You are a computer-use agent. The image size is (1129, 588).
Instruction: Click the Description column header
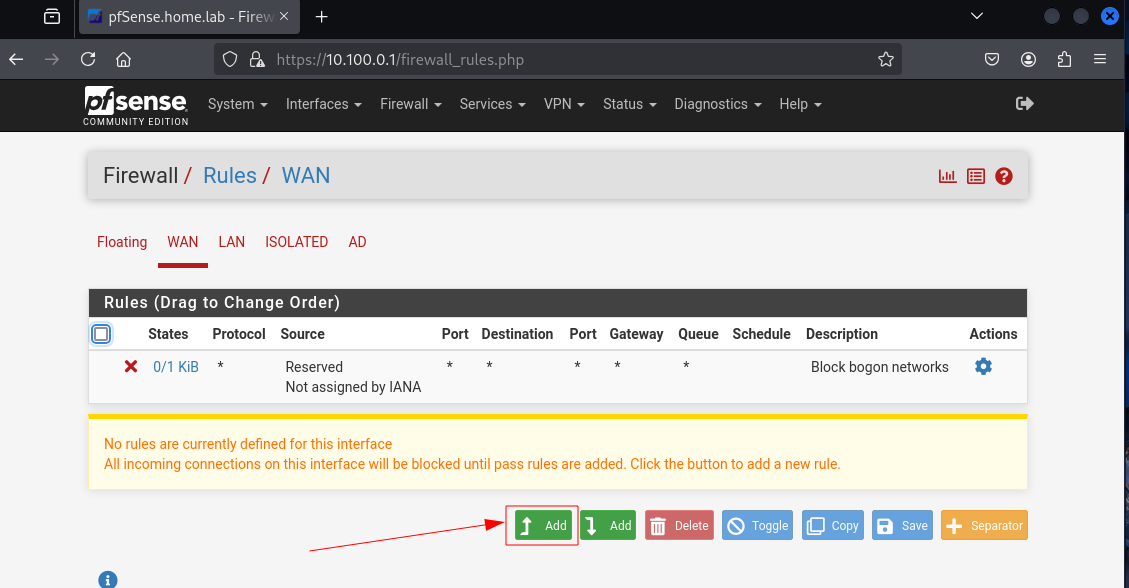pyautogui.click(x=842, y=334)
